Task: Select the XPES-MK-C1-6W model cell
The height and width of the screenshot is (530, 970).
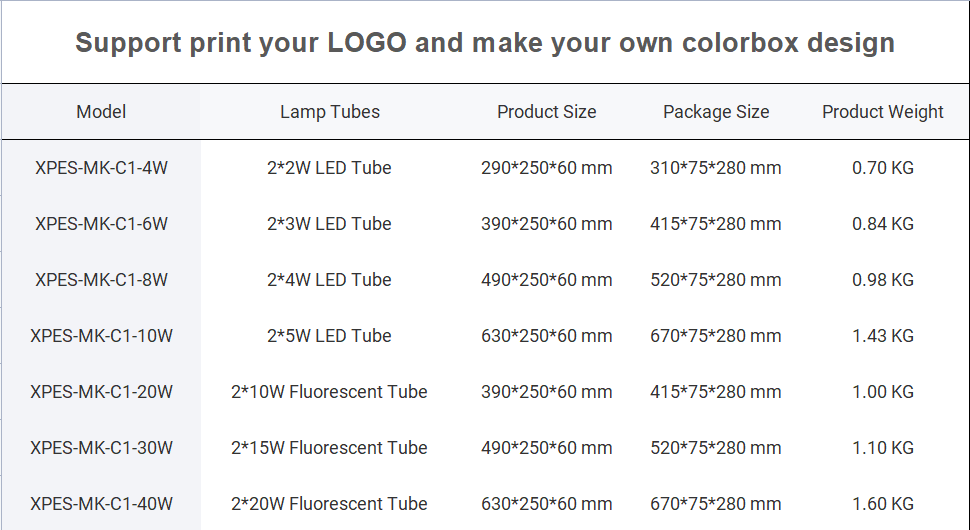Action: coord(101,224)
